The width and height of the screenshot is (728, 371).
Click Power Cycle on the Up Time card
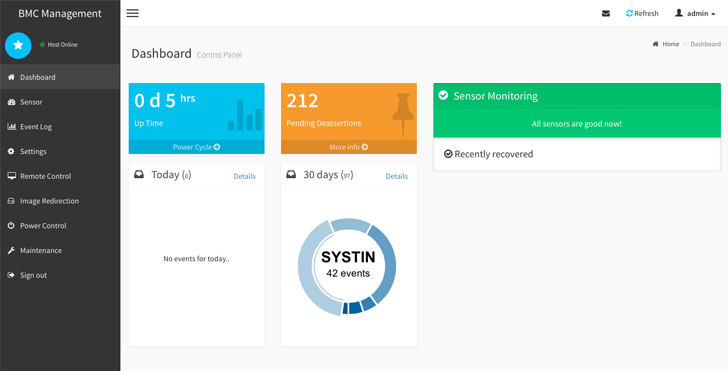[x=196, y=147]
